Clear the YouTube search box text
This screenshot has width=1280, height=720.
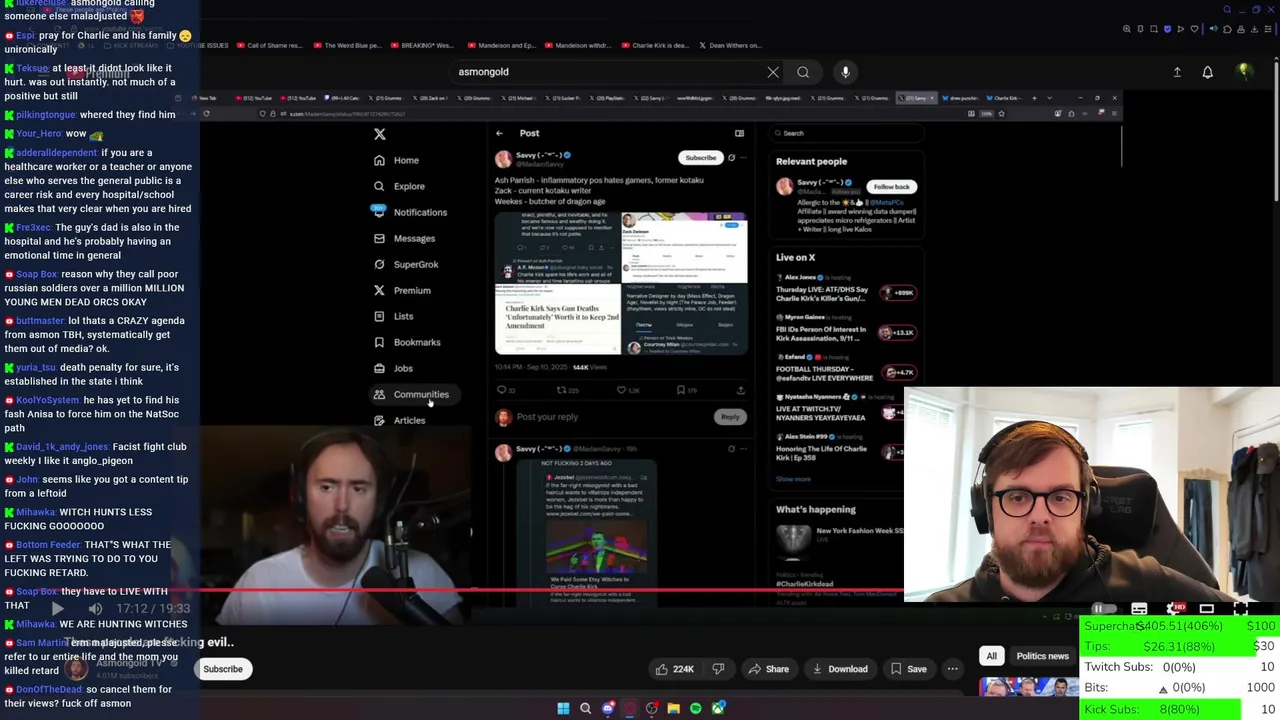pyautogui.click(x=773, y=72)
